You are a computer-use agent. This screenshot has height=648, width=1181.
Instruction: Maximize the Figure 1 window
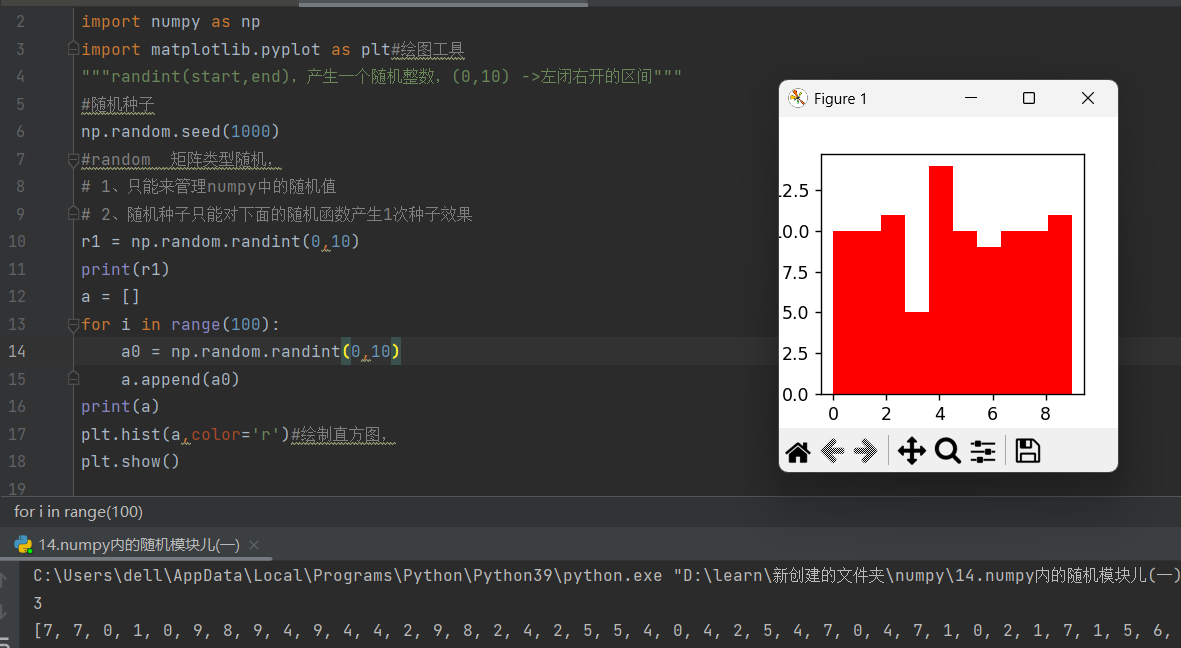click(x=1029, y=98)
